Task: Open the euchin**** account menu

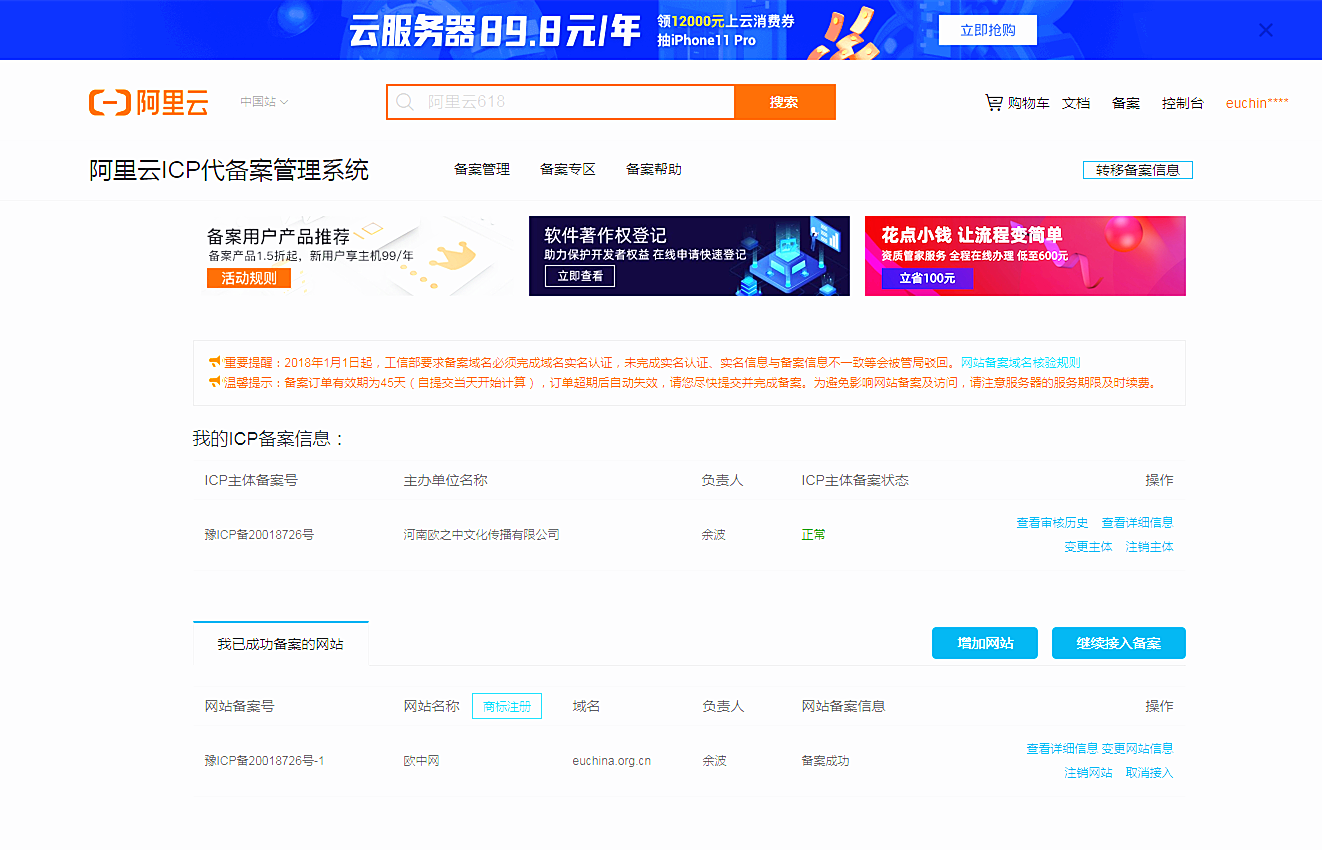Action: [x=1257, y=103]
